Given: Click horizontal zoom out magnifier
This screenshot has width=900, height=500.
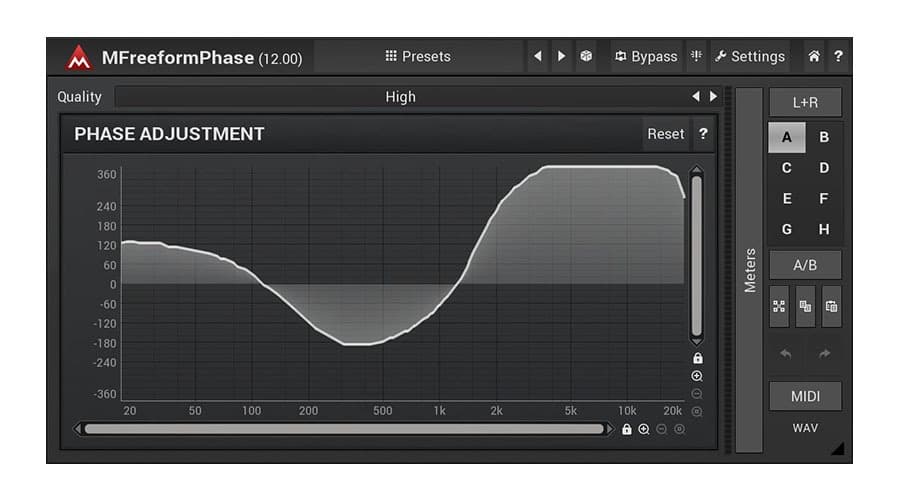Looking at the screenshot, I should [661, 429].
